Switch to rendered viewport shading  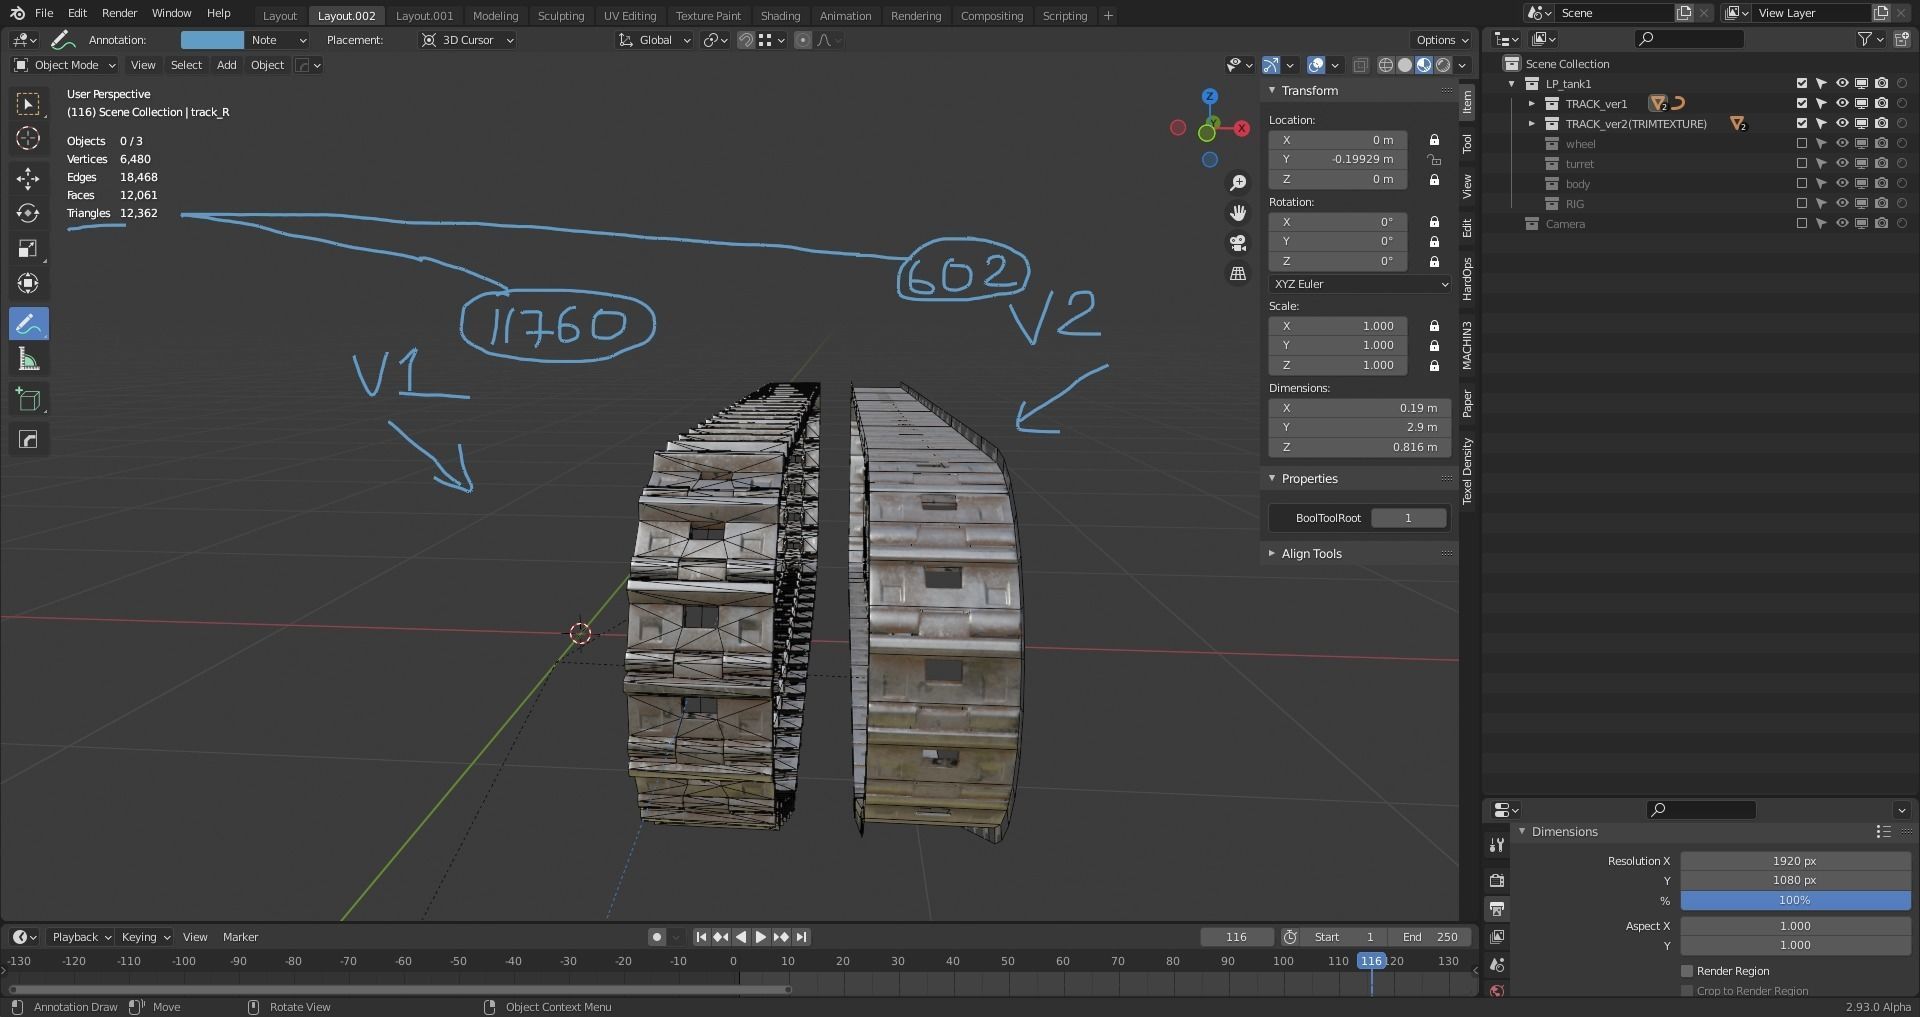click(x=1443, y=65)
